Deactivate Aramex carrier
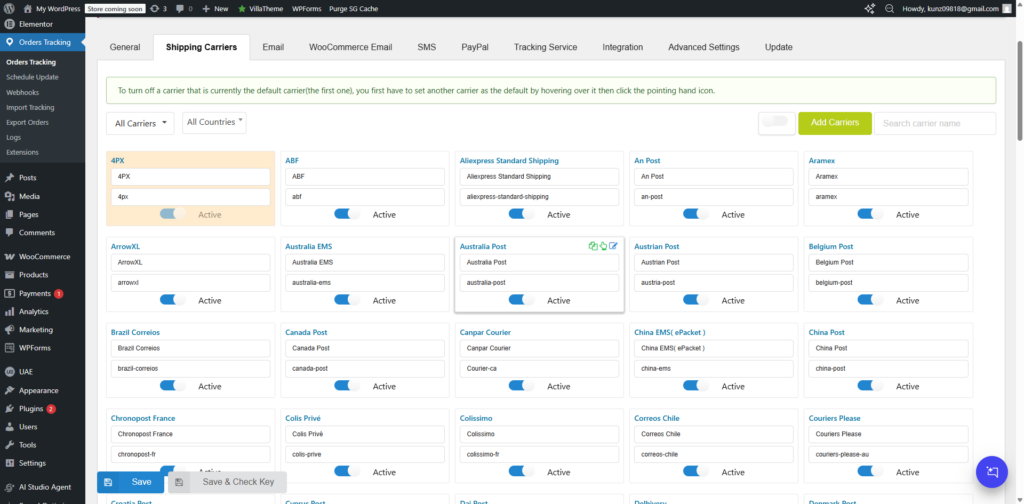Image resolution: width=1024 pixels, height=504 pixels. (870, 214)
